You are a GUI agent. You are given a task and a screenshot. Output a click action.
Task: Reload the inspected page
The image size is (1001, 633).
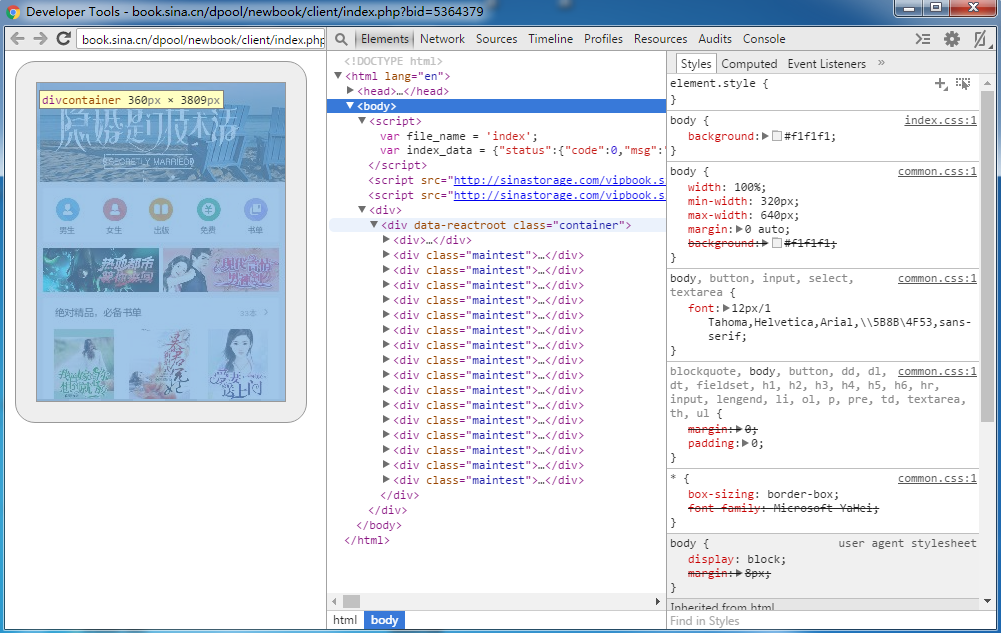(63, 39)
